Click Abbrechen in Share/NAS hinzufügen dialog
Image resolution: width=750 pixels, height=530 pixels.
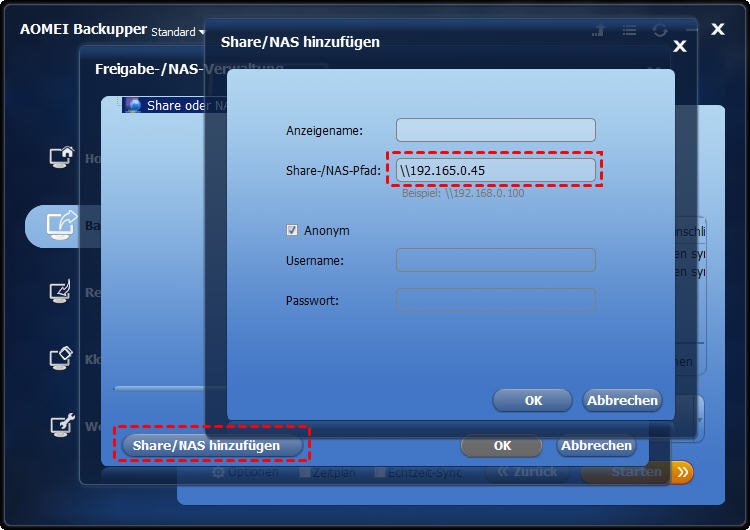[x=622, y=400]
